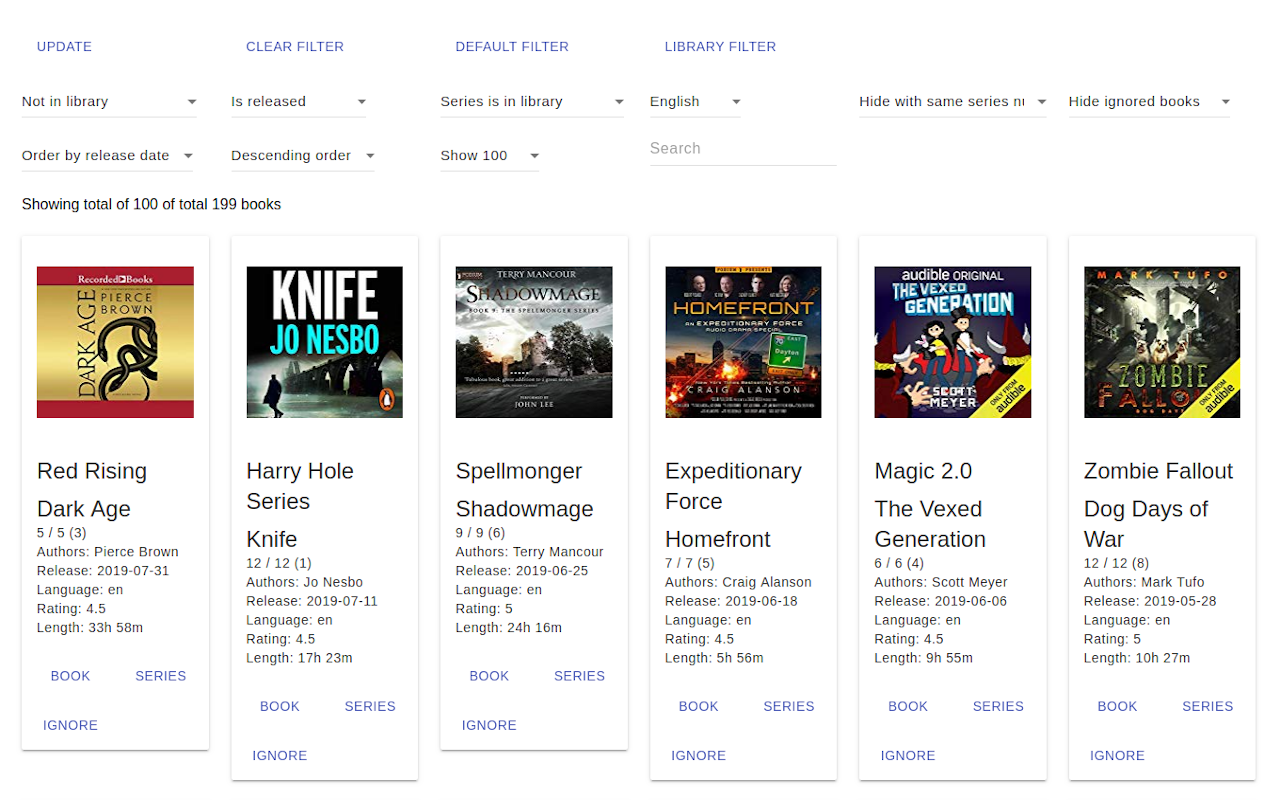Image resolution: width=1280 pixels, height=800 pixels.
Task: Click 'Authors: Pierce Brown' text
Action: coord(108,552)
